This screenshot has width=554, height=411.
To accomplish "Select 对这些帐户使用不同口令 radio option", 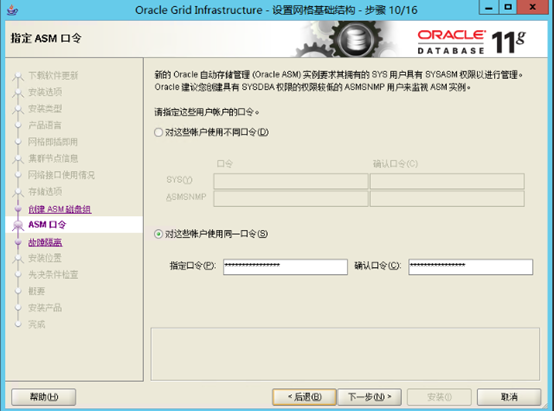I will coord(158,133).
